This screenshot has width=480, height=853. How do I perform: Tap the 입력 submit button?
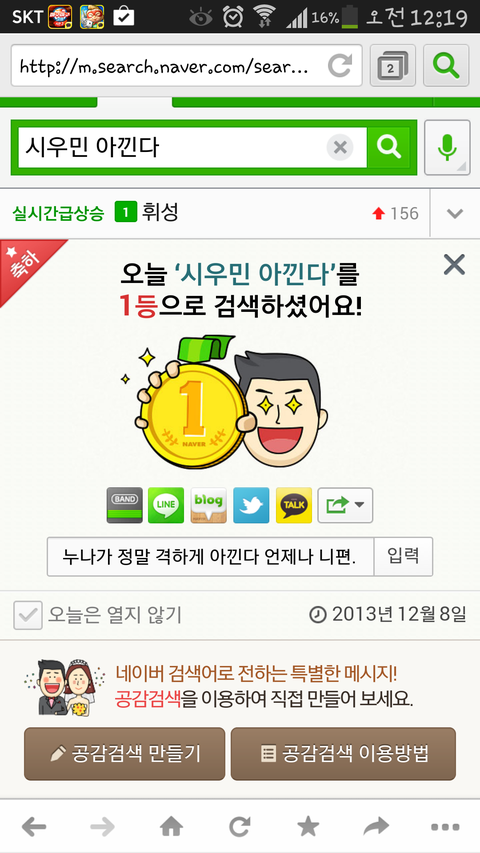403,557
